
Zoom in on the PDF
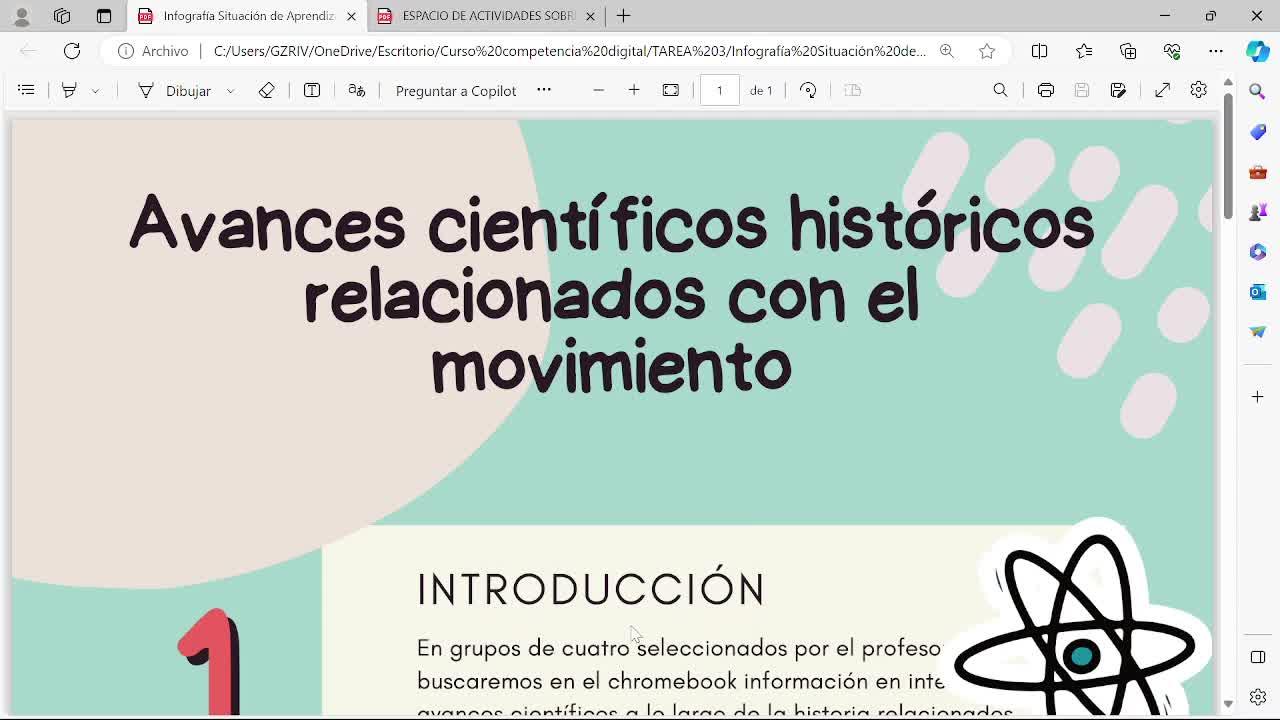click(634, 90)
